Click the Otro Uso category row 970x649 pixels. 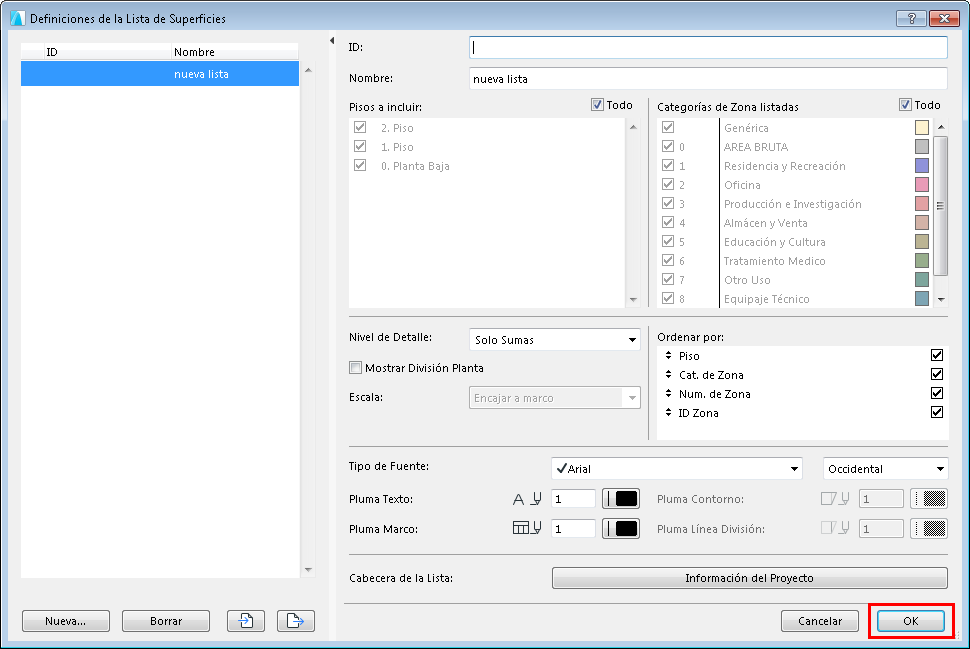[795, 280]
